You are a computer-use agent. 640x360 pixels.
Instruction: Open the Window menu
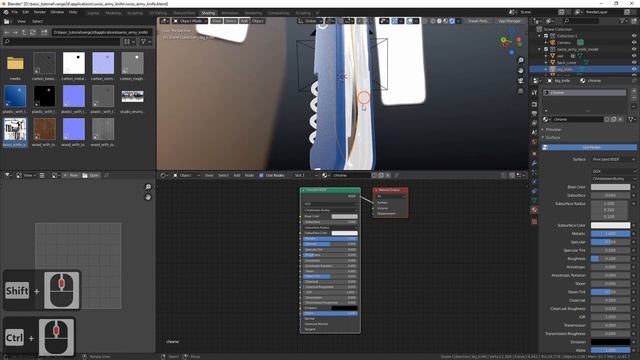tap(57, 12)
